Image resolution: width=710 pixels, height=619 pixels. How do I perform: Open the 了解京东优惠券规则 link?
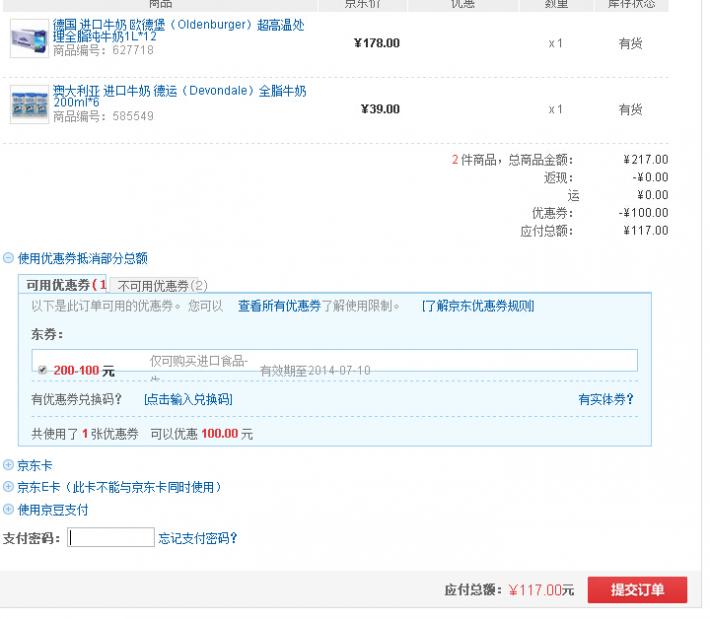pyautogui.click(x=477, y=306)
